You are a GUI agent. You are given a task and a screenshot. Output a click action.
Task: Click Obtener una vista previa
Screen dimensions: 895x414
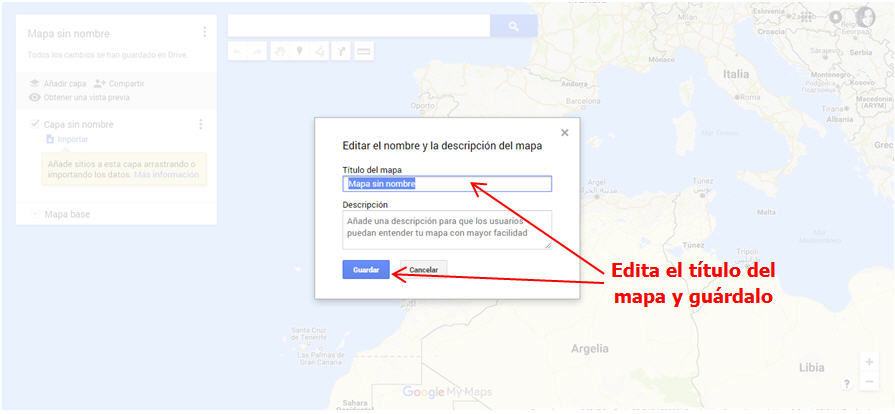[x=79, y=98]
